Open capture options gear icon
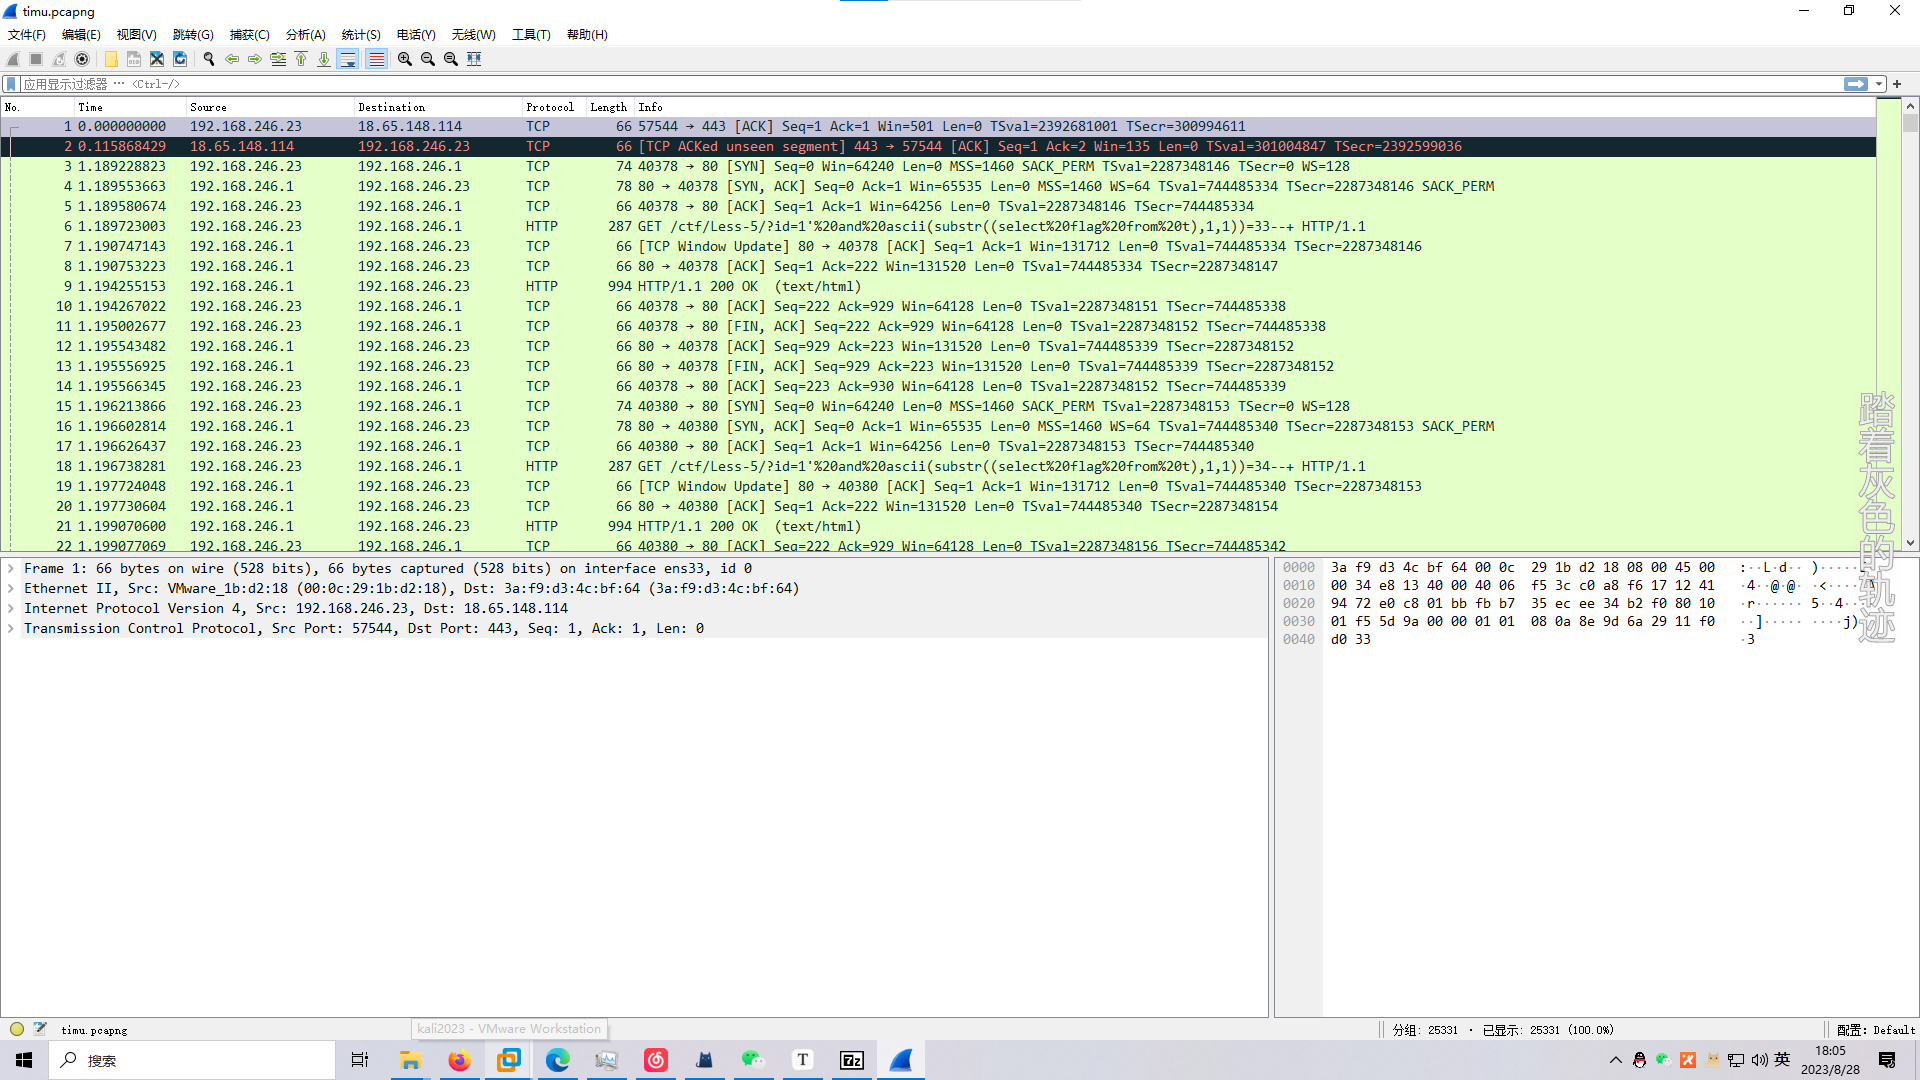 click(x=82, y=59)
